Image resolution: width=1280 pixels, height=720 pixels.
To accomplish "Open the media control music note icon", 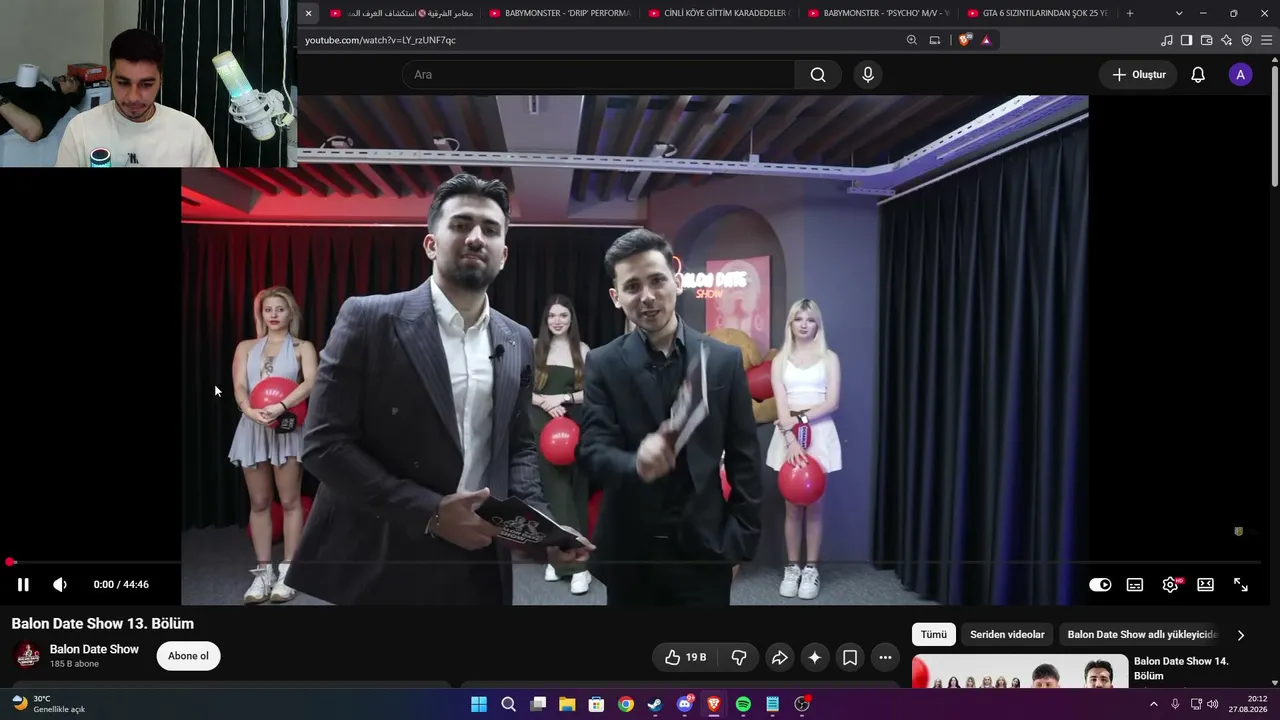I will click(x=1167, y=40).
